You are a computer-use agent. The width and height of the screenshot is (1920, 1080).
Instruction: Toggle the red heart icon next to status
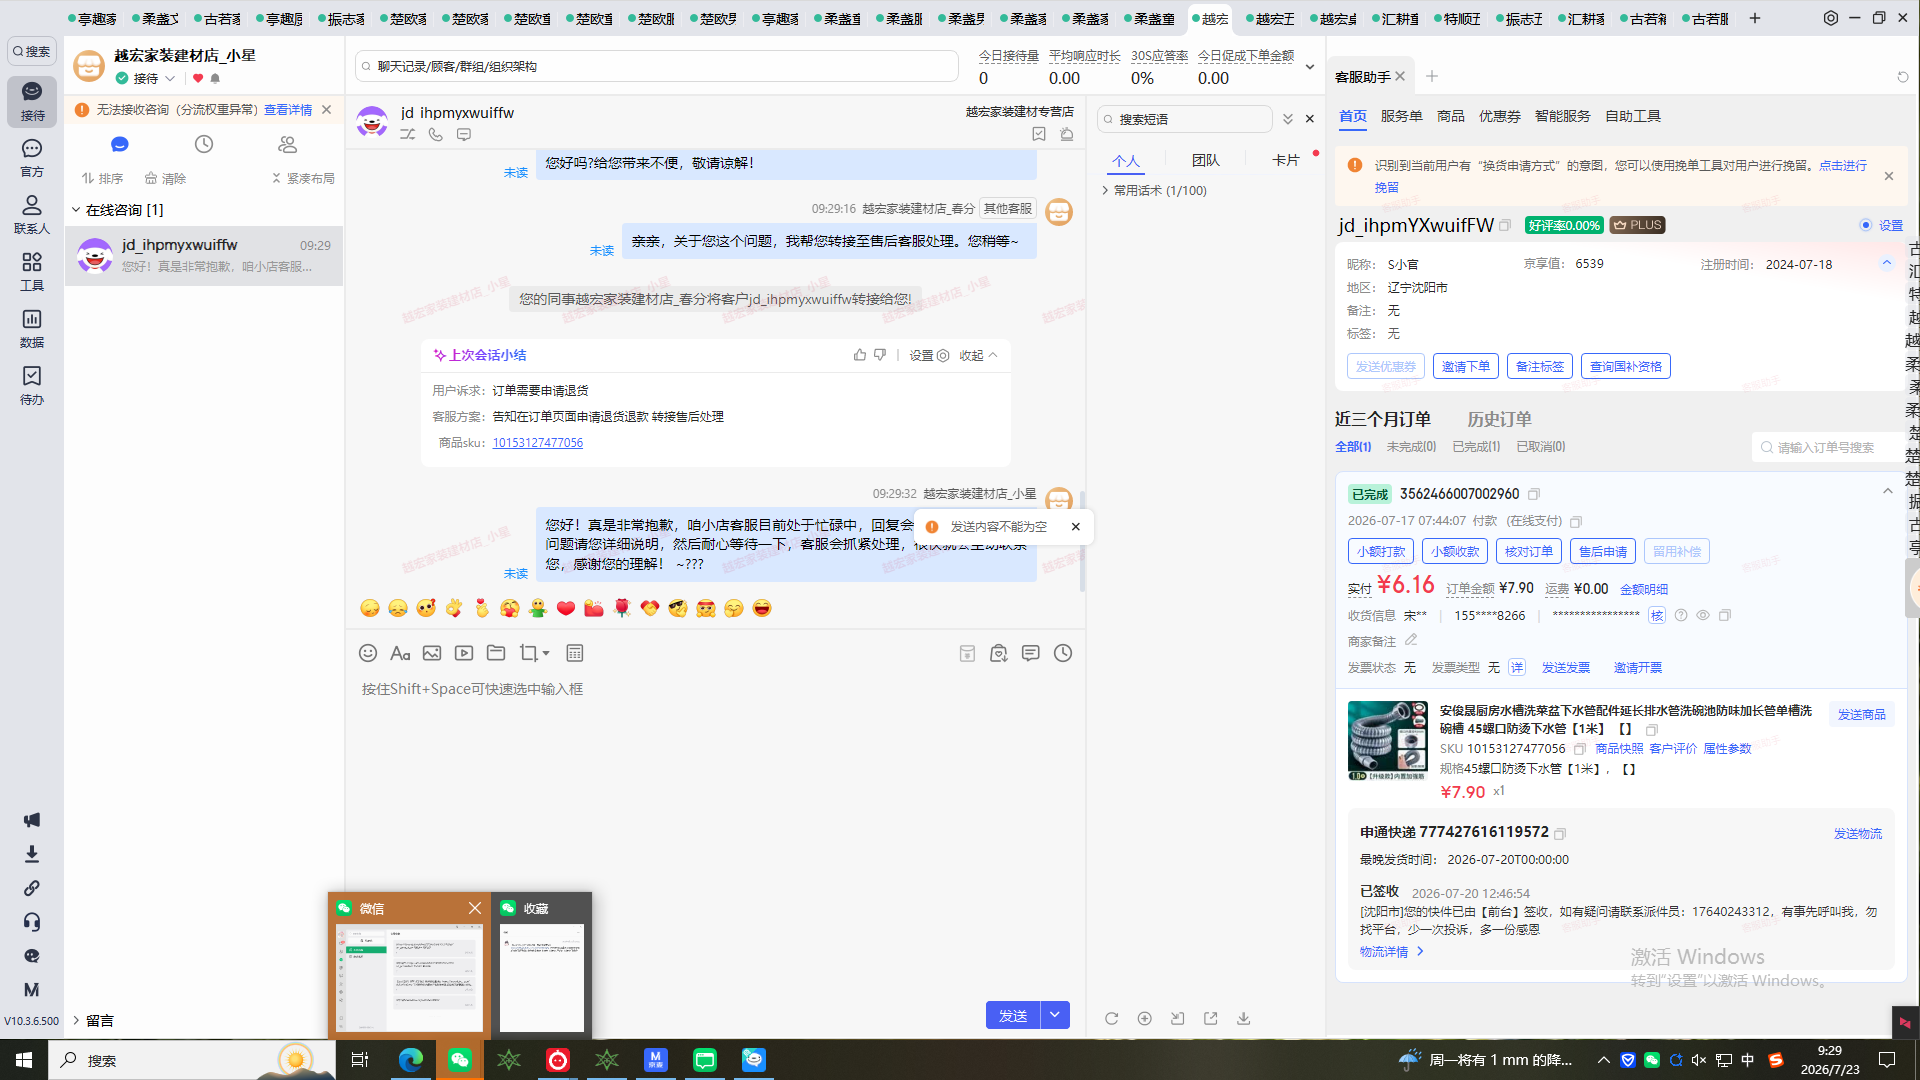coord(198,78)
